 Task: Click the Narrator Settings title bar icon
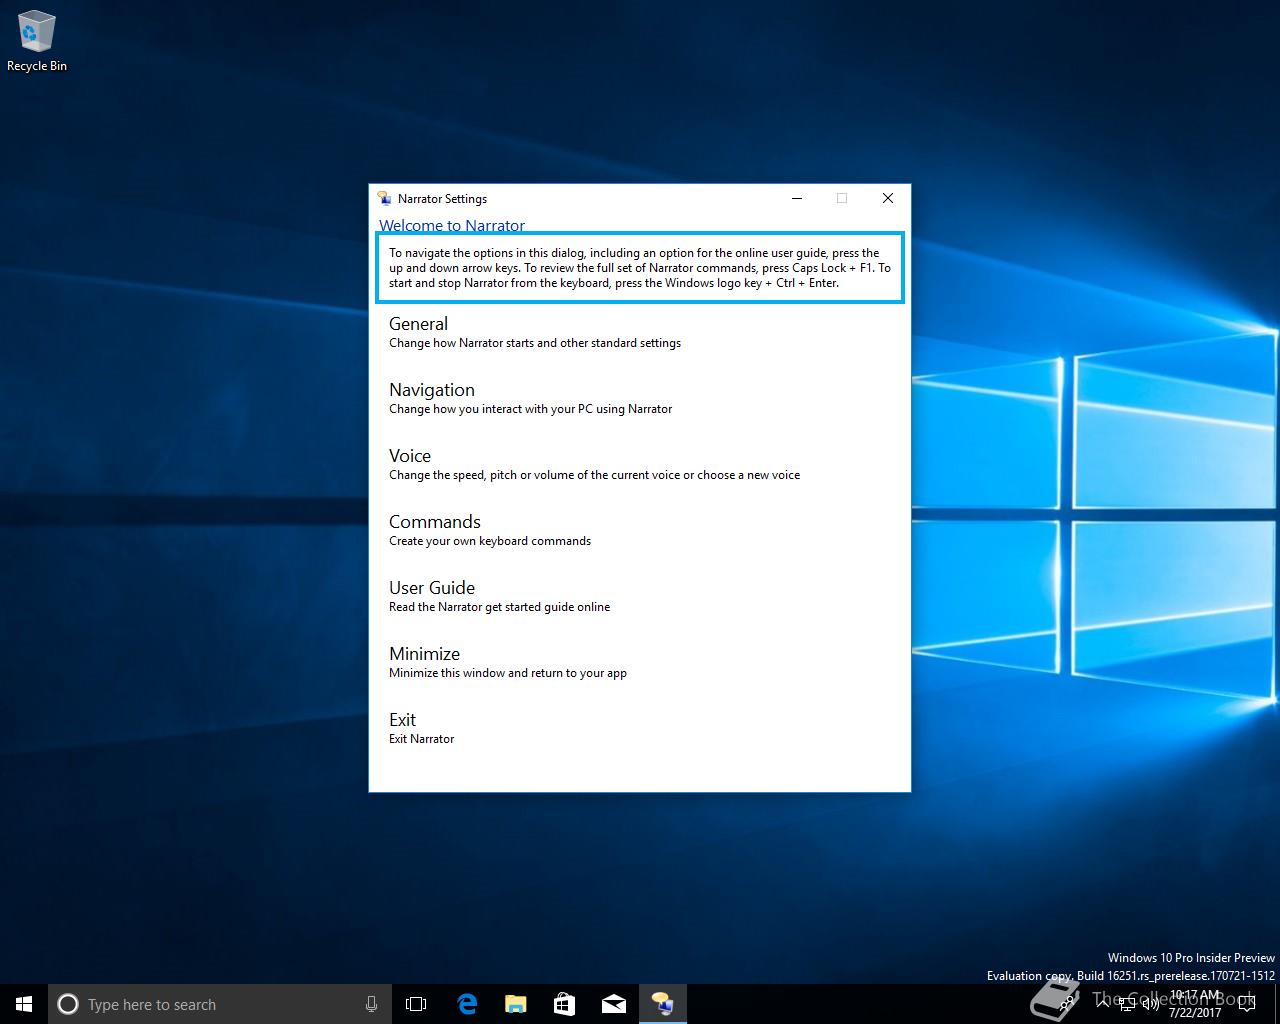point(384,198)
